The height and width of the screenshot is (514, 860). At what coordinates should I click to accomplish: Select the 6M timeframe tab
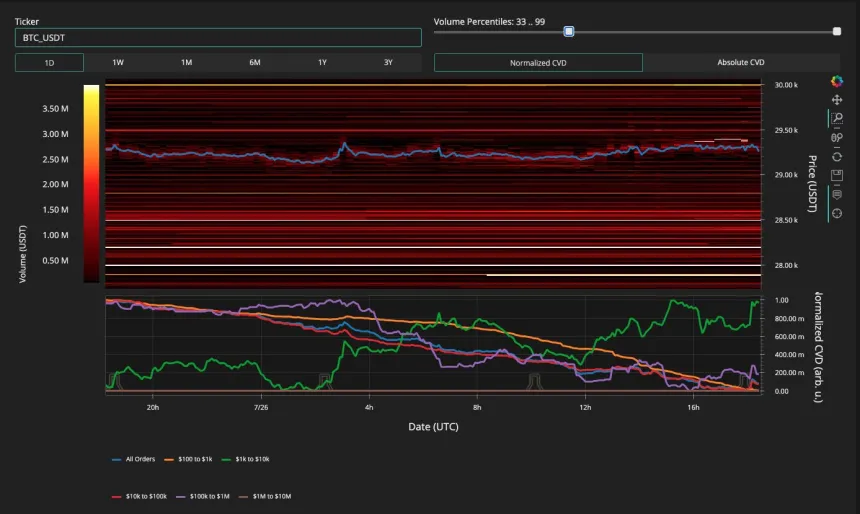[x=254, y=62]
